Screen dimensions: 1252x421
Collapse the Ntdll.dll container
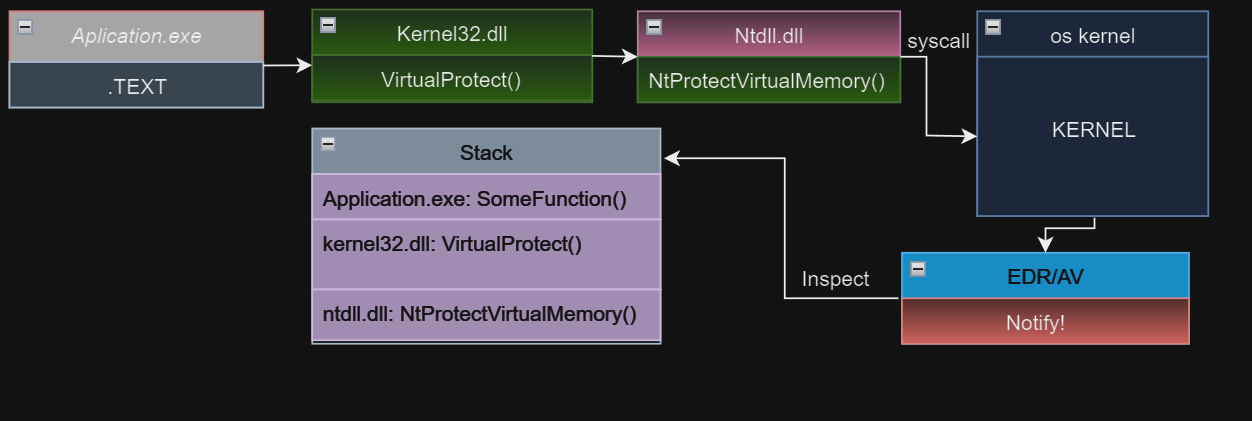(654, 27)
